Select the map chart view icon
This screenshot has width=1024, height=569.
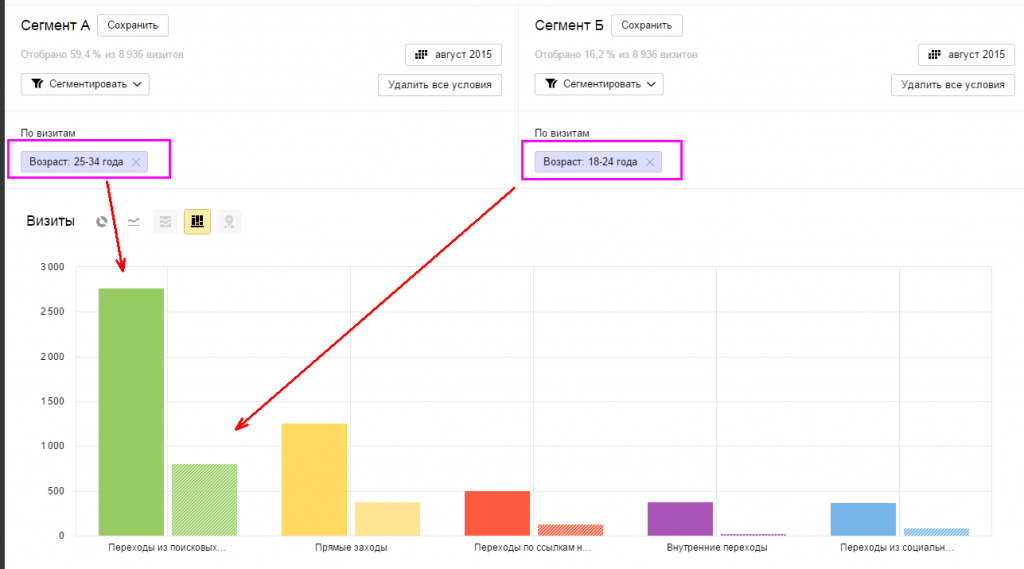point(229,222)
